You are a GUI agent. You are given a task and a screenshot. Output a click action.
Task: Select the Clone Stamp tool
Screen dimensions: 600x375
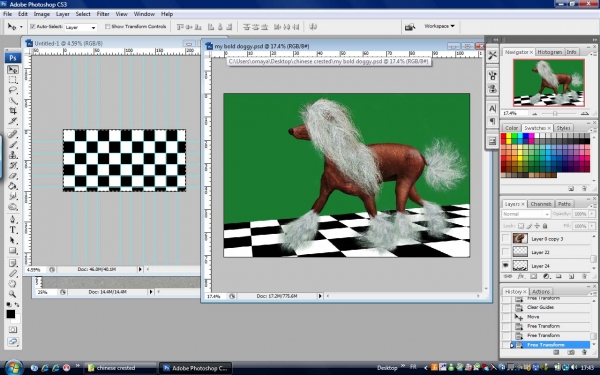(x=13, y=155)
